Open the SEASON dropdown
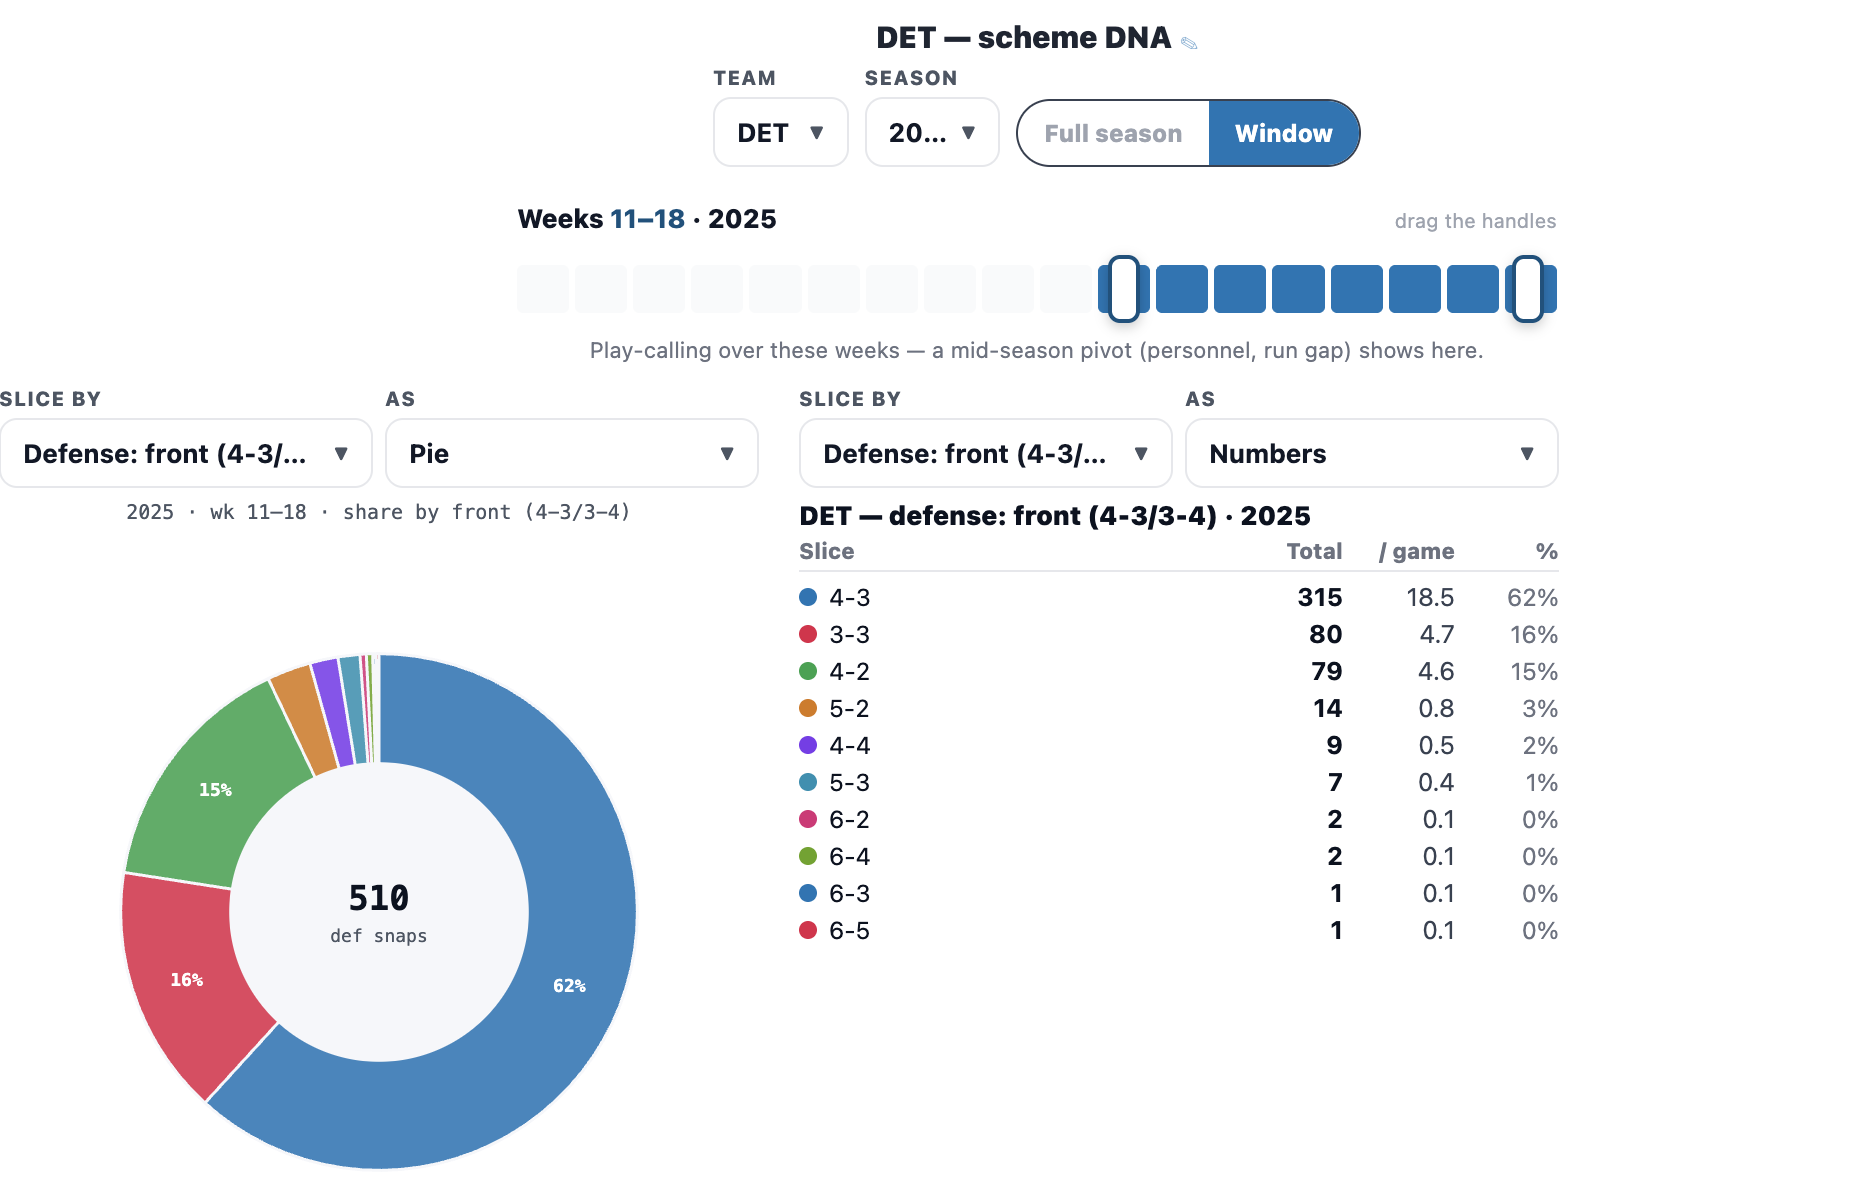This screenshot has width=1858, height=1196. click(x=931, y=132)
